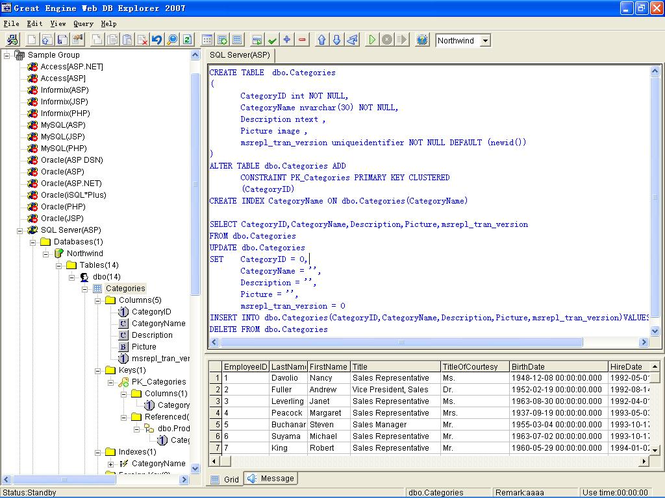
Task: Click the blue up arrow icon
Action: pos(322,40)
